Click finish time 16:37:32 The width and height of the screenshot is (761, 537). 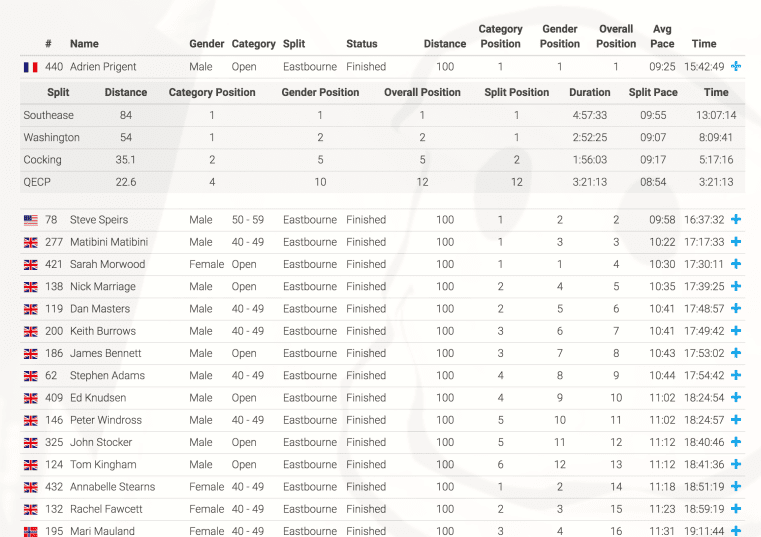(704, 219)
